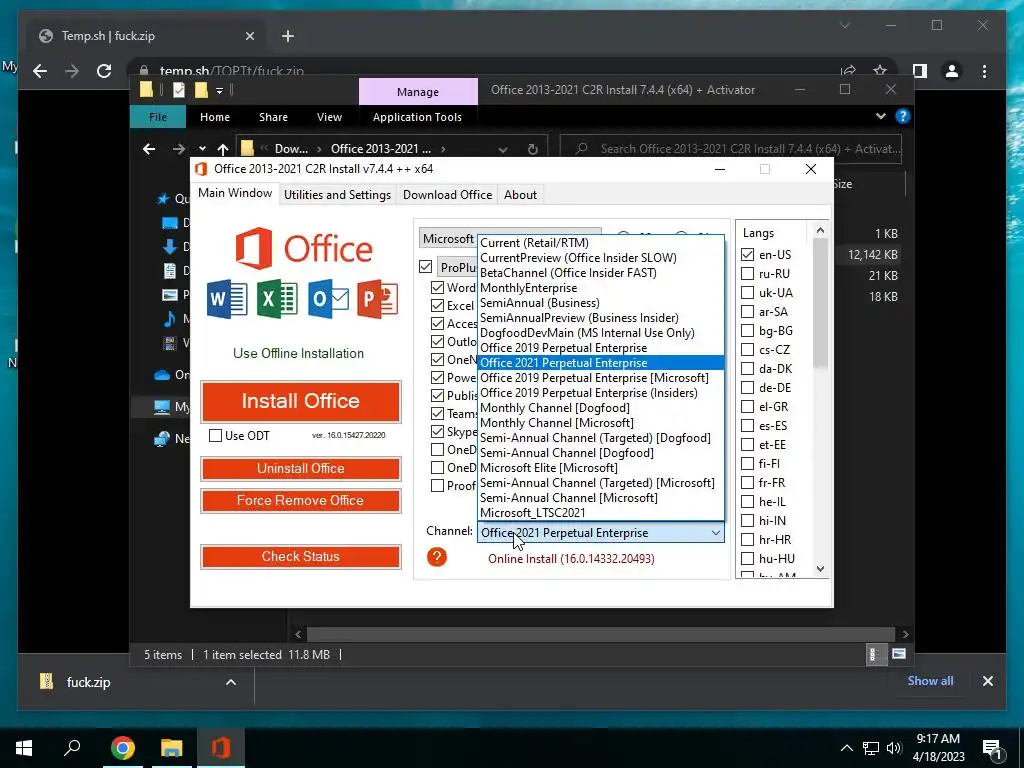This screenshot has width=1024, height=768.
Task: Click the large Office logo image
Action: 304,248
